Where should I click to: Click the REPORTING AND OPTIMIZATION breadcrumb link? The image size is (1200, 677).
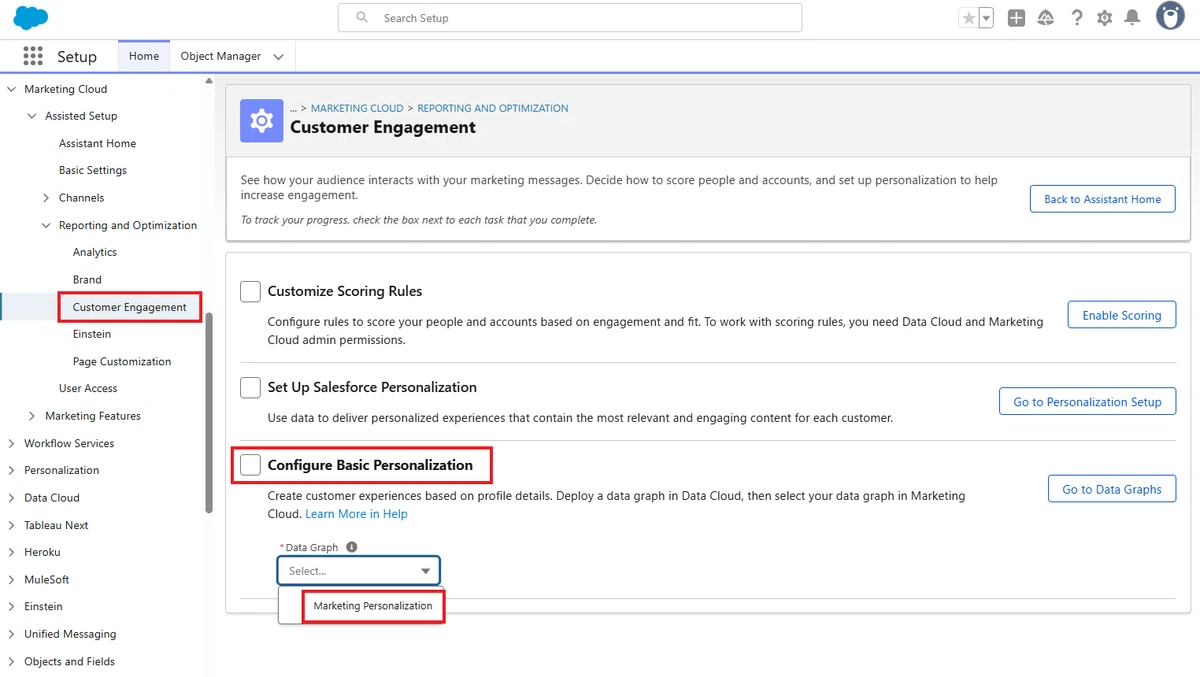[493, 108]
